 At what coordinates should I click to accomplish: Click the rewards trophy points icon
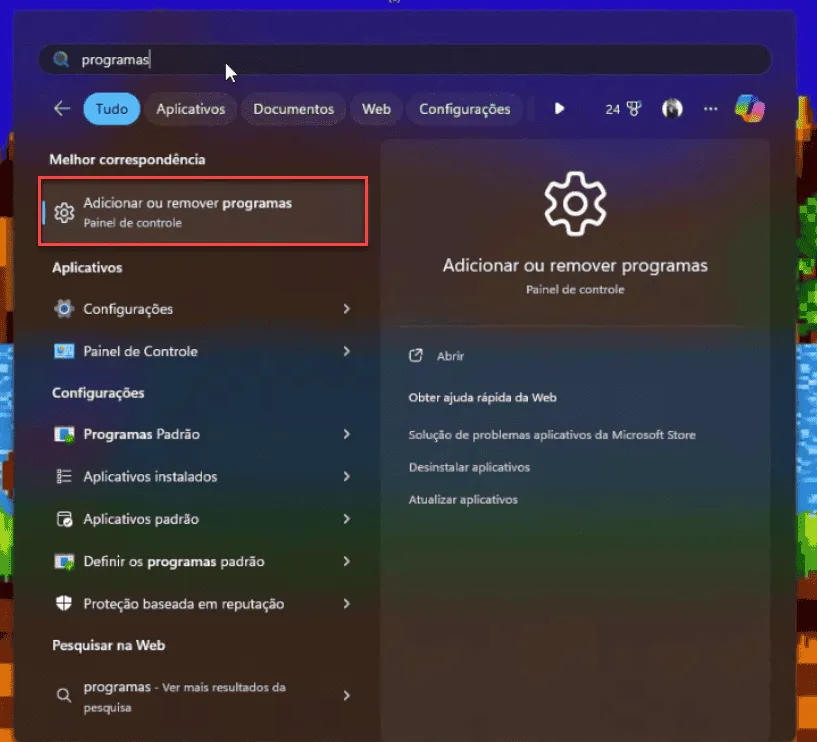pyautogui.click(x=623, y=108)
